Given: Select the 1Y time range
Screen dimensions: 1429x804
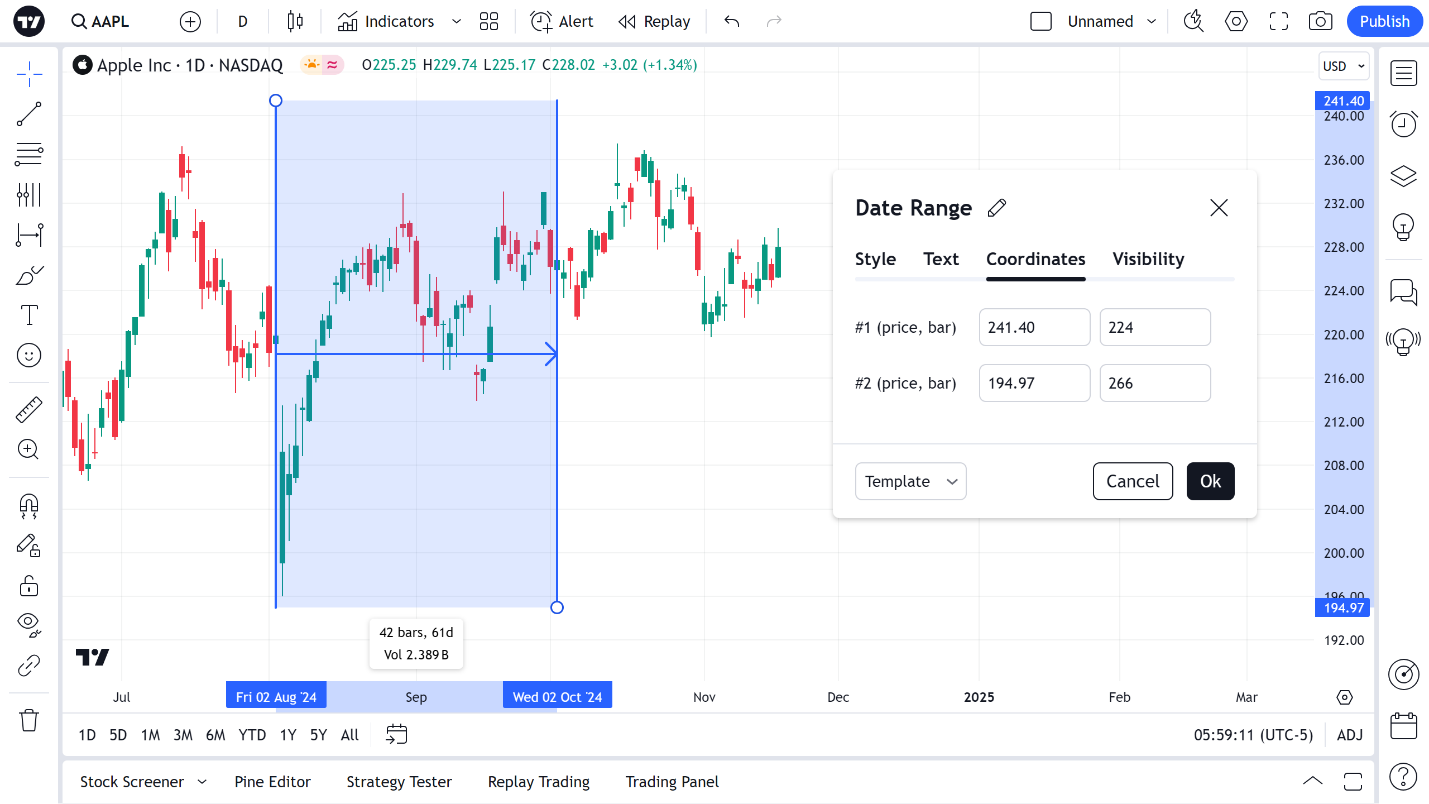Looking at the screenshot, I should [x=288, y=735].
